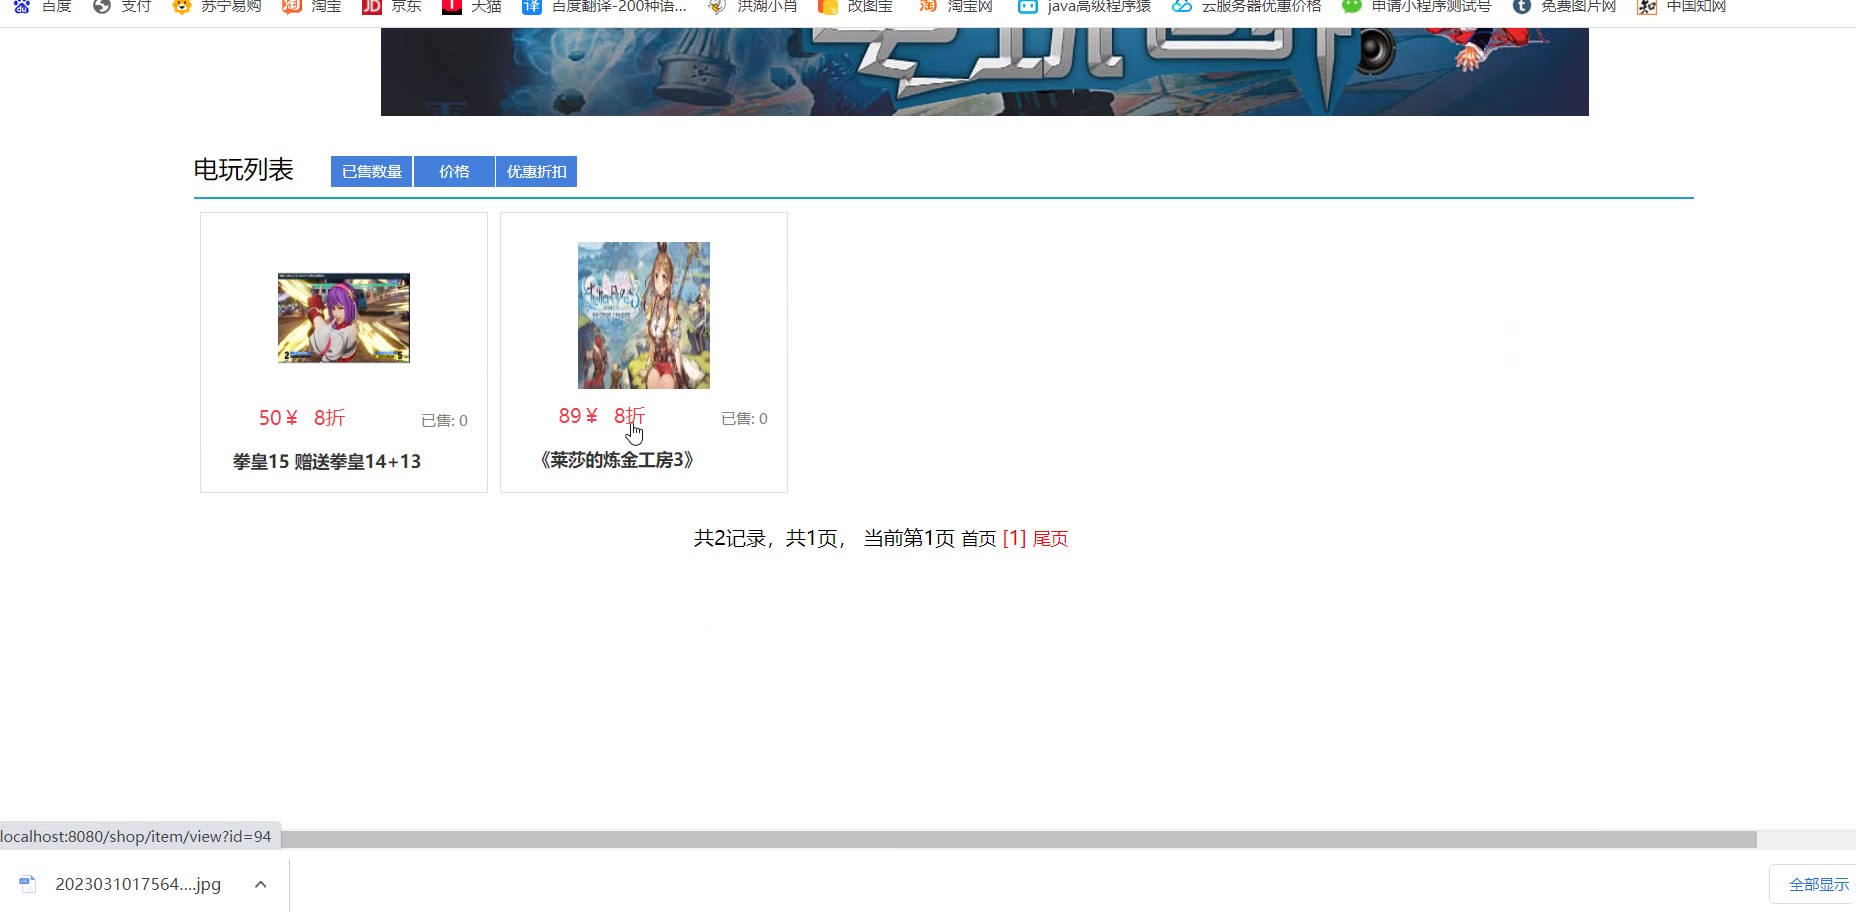Open the 百度 bookmark
Image resolution: width=1856 pixels, height=912 pixels.
point(42,6)
